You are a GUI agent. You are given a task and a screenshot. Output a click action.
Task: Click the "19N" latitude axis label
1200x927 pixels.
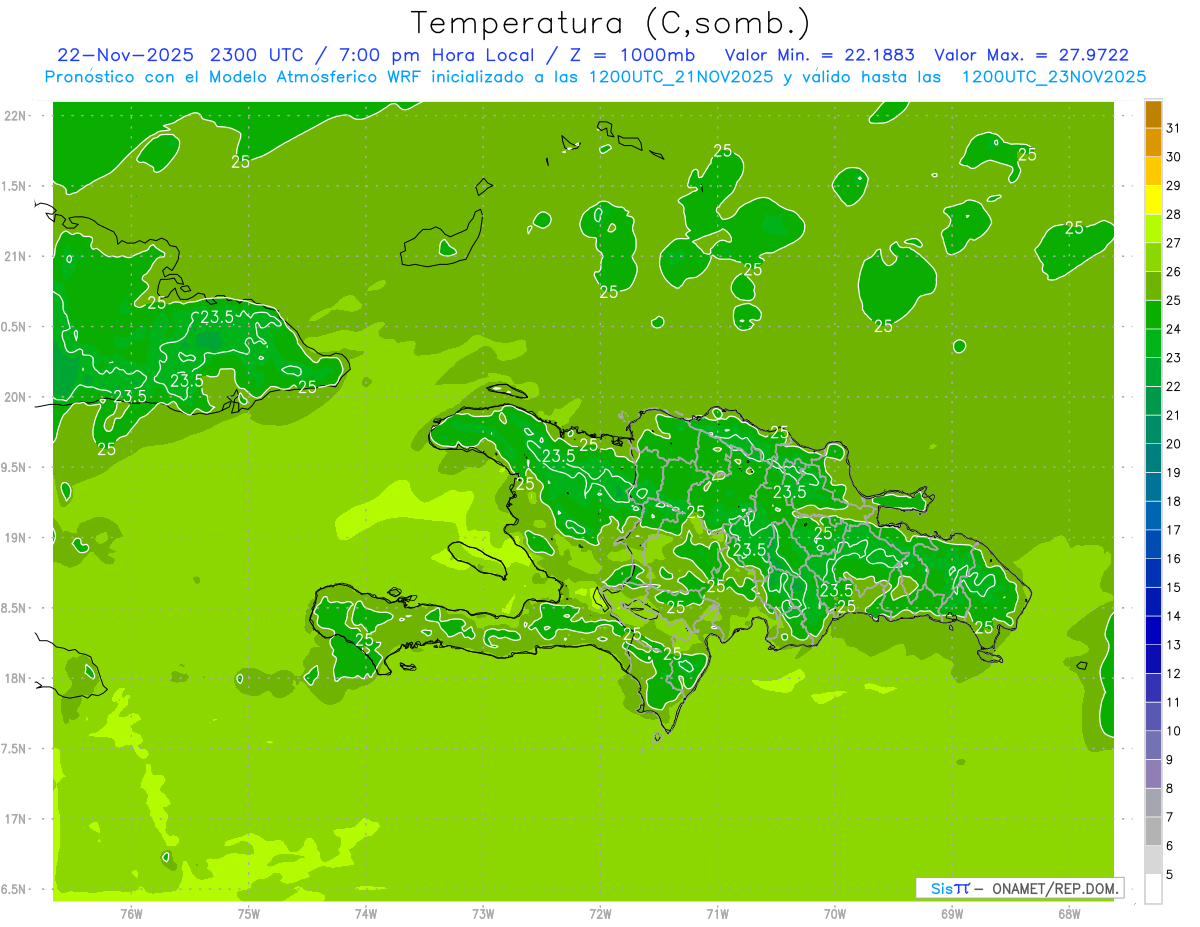[x=17, y=538]
